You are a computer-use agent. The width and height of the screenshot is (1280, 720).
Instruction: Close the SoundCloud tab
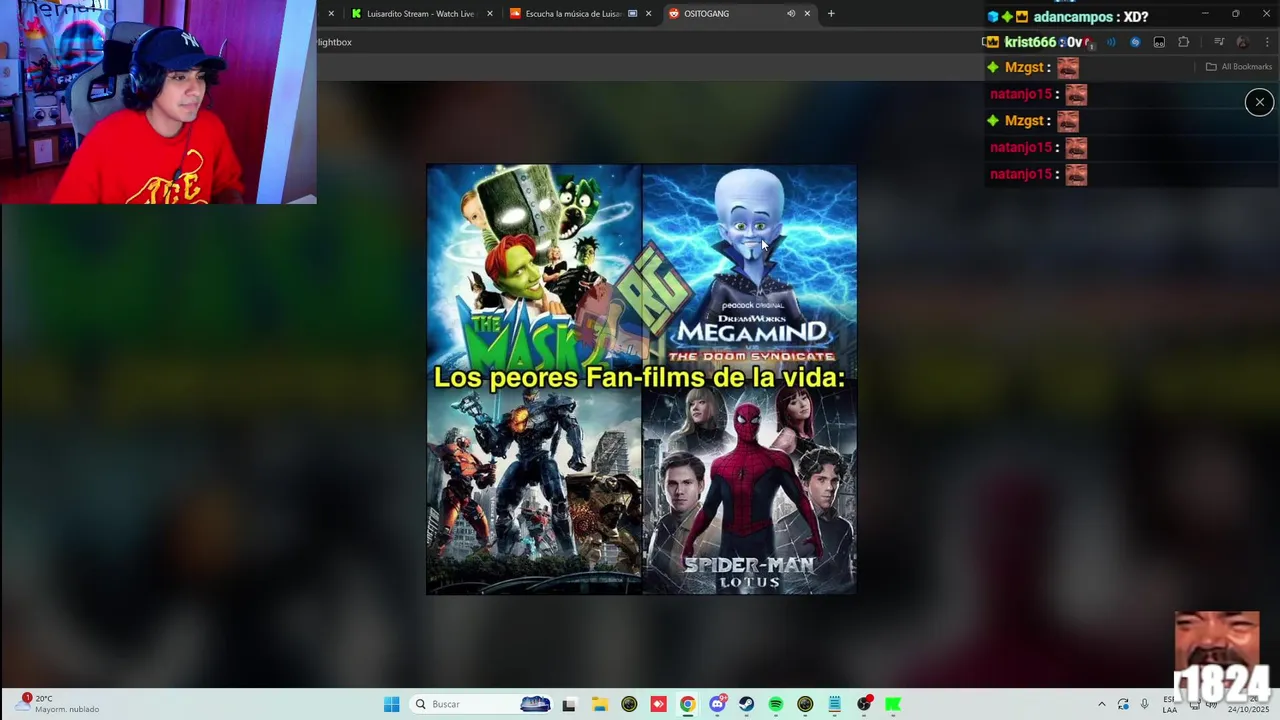point(648,14)
